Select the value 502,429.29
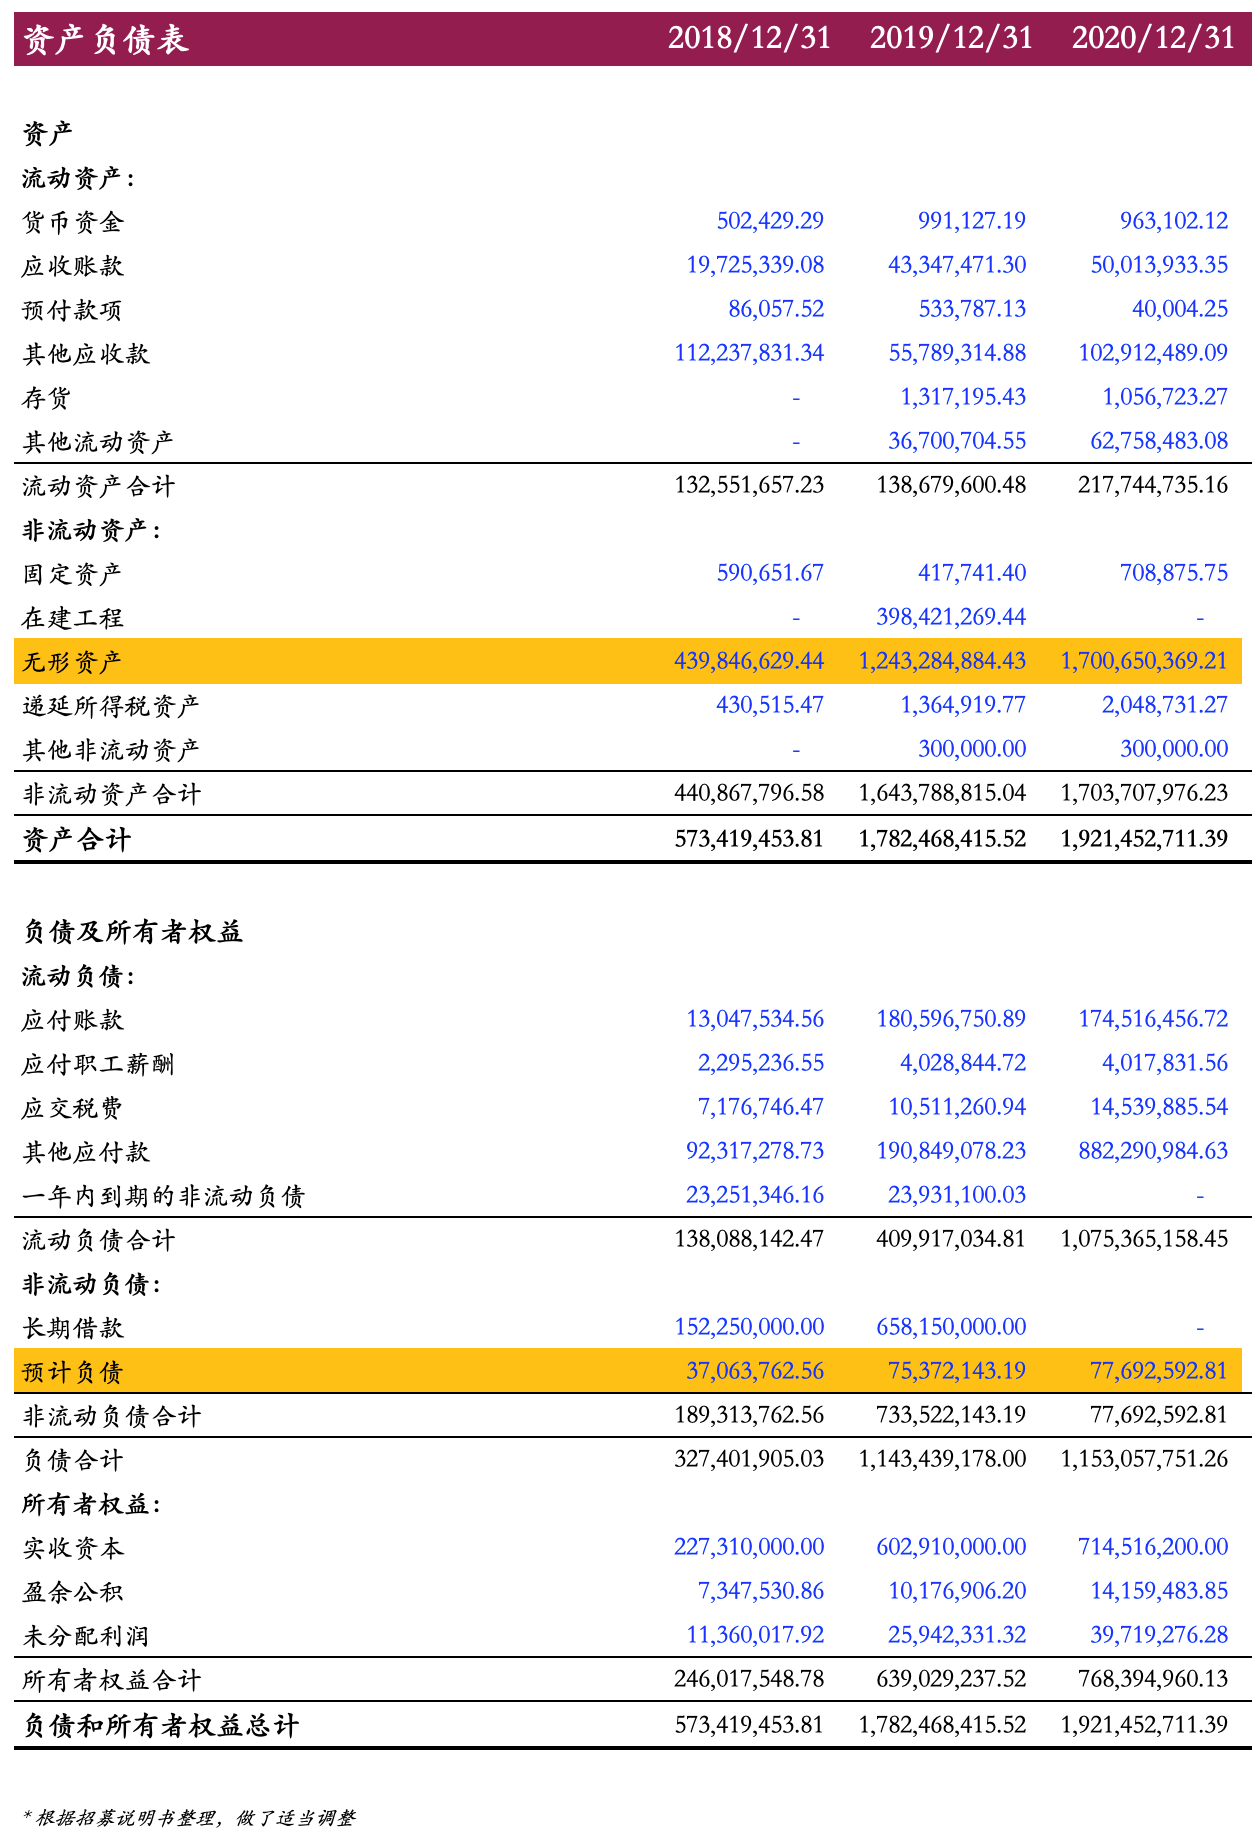Viewport: 1252px width, 1848px height. (770, 221)
